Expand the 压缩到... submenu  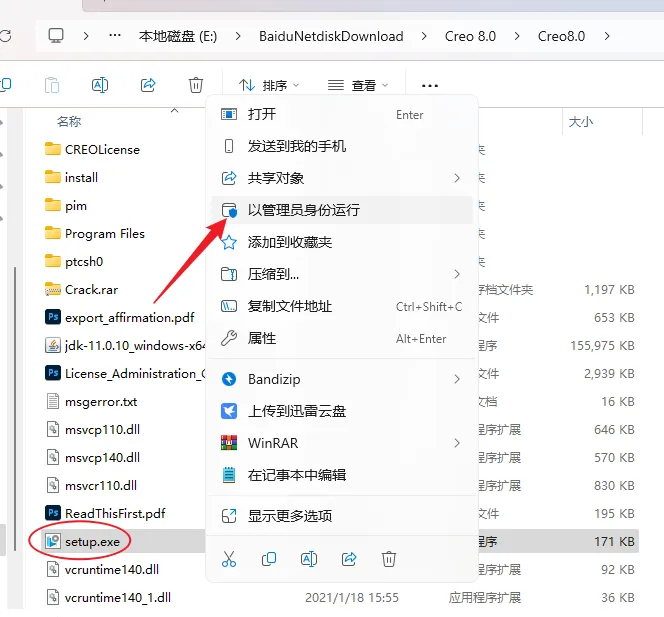coord(457,274)
